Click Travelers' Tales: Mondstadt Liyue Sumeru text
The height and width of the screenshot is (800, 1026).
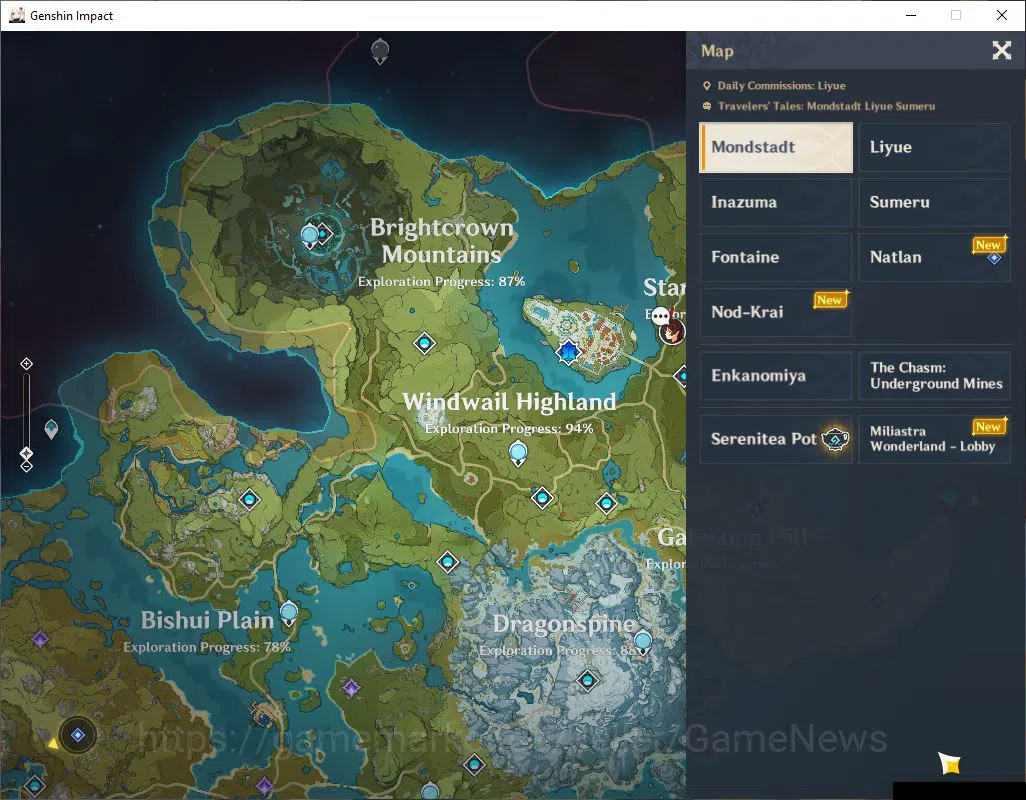[x=826, y=106]
